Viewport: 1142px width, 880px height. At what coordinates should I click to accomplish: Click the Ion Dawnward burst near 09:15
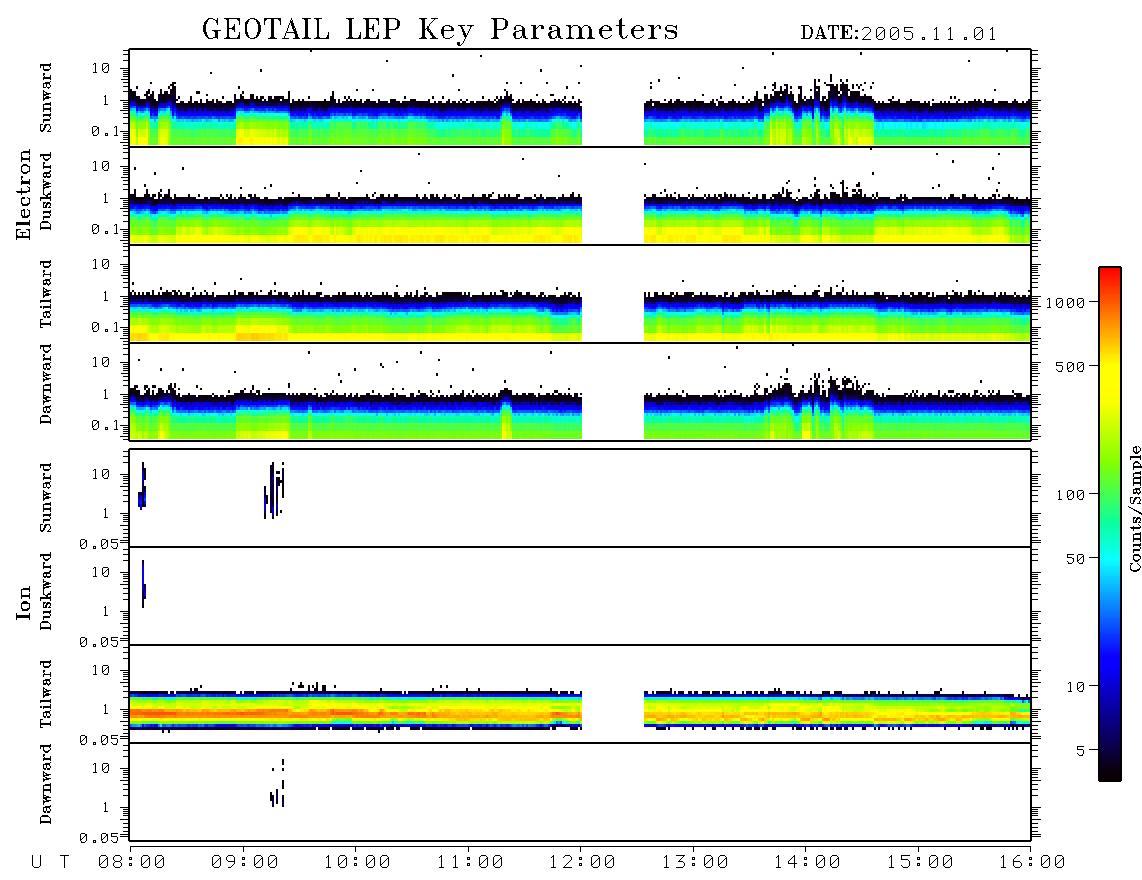[x=277, y=784]
